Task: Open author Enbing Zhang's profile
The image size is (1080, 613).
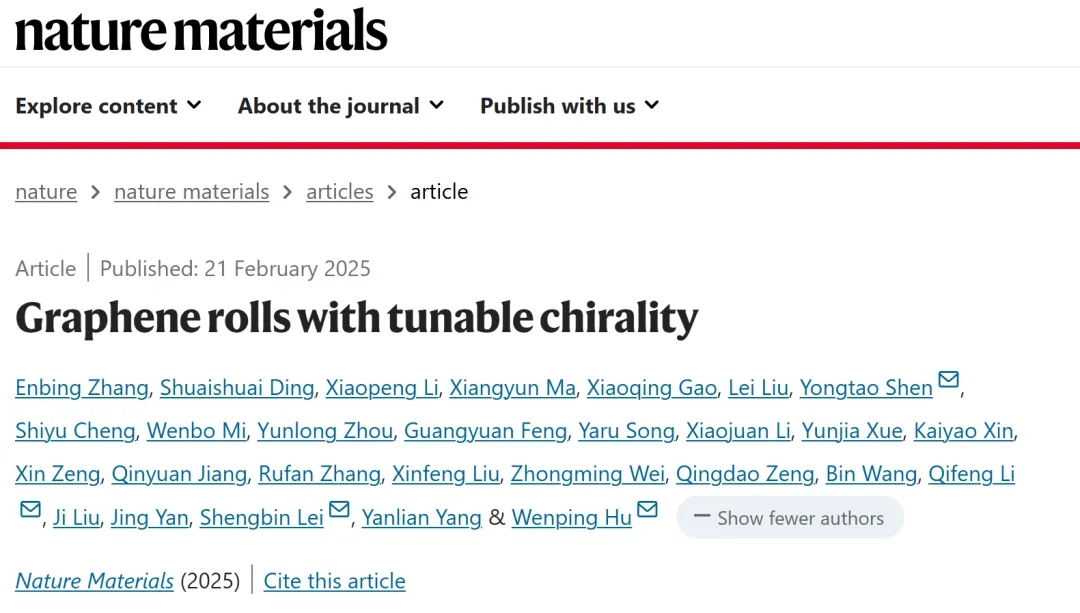Action: click(x=82, y=388)
